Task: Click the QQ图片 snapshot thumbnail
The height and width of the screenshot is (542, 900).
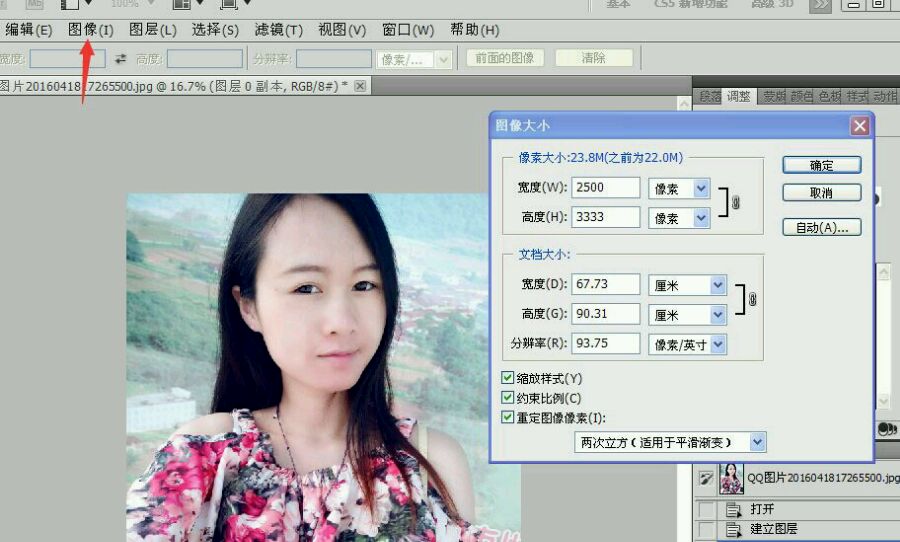Action: tap(731, 478)
